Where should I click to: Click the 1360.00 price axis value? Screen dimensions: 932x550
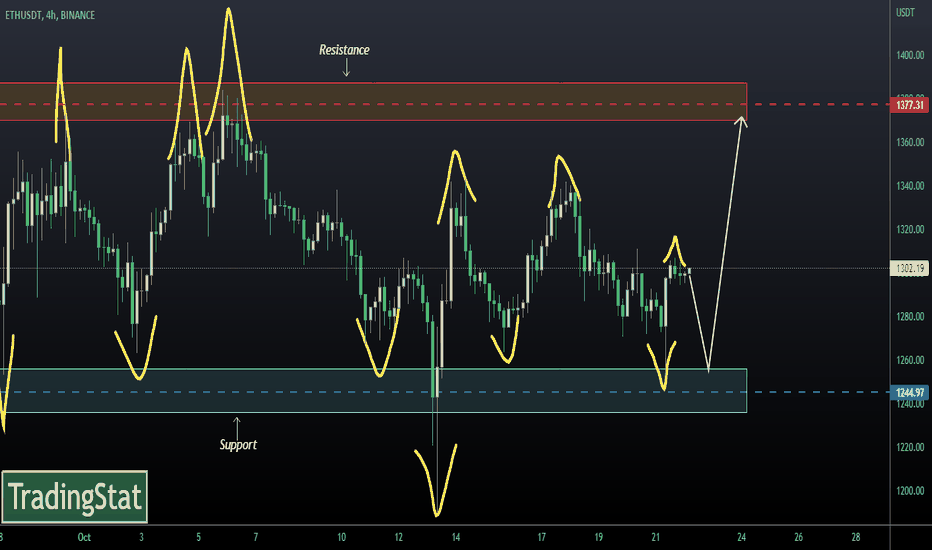[x=910, y=142]
